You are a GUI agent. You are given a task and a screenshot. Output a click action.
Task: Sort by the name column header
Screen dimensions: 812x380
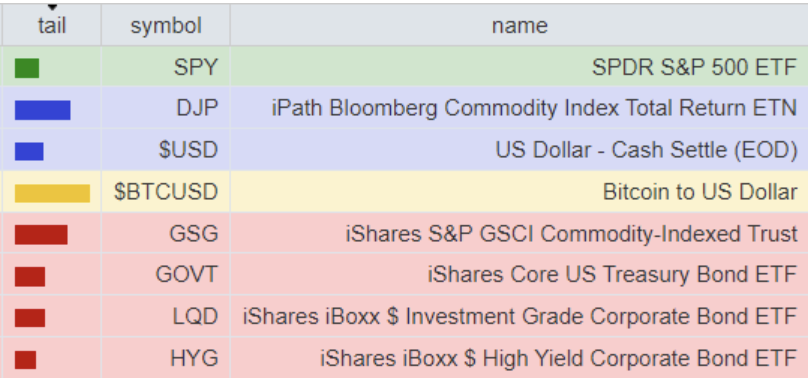pyautogui.click(x=519, y=25)
